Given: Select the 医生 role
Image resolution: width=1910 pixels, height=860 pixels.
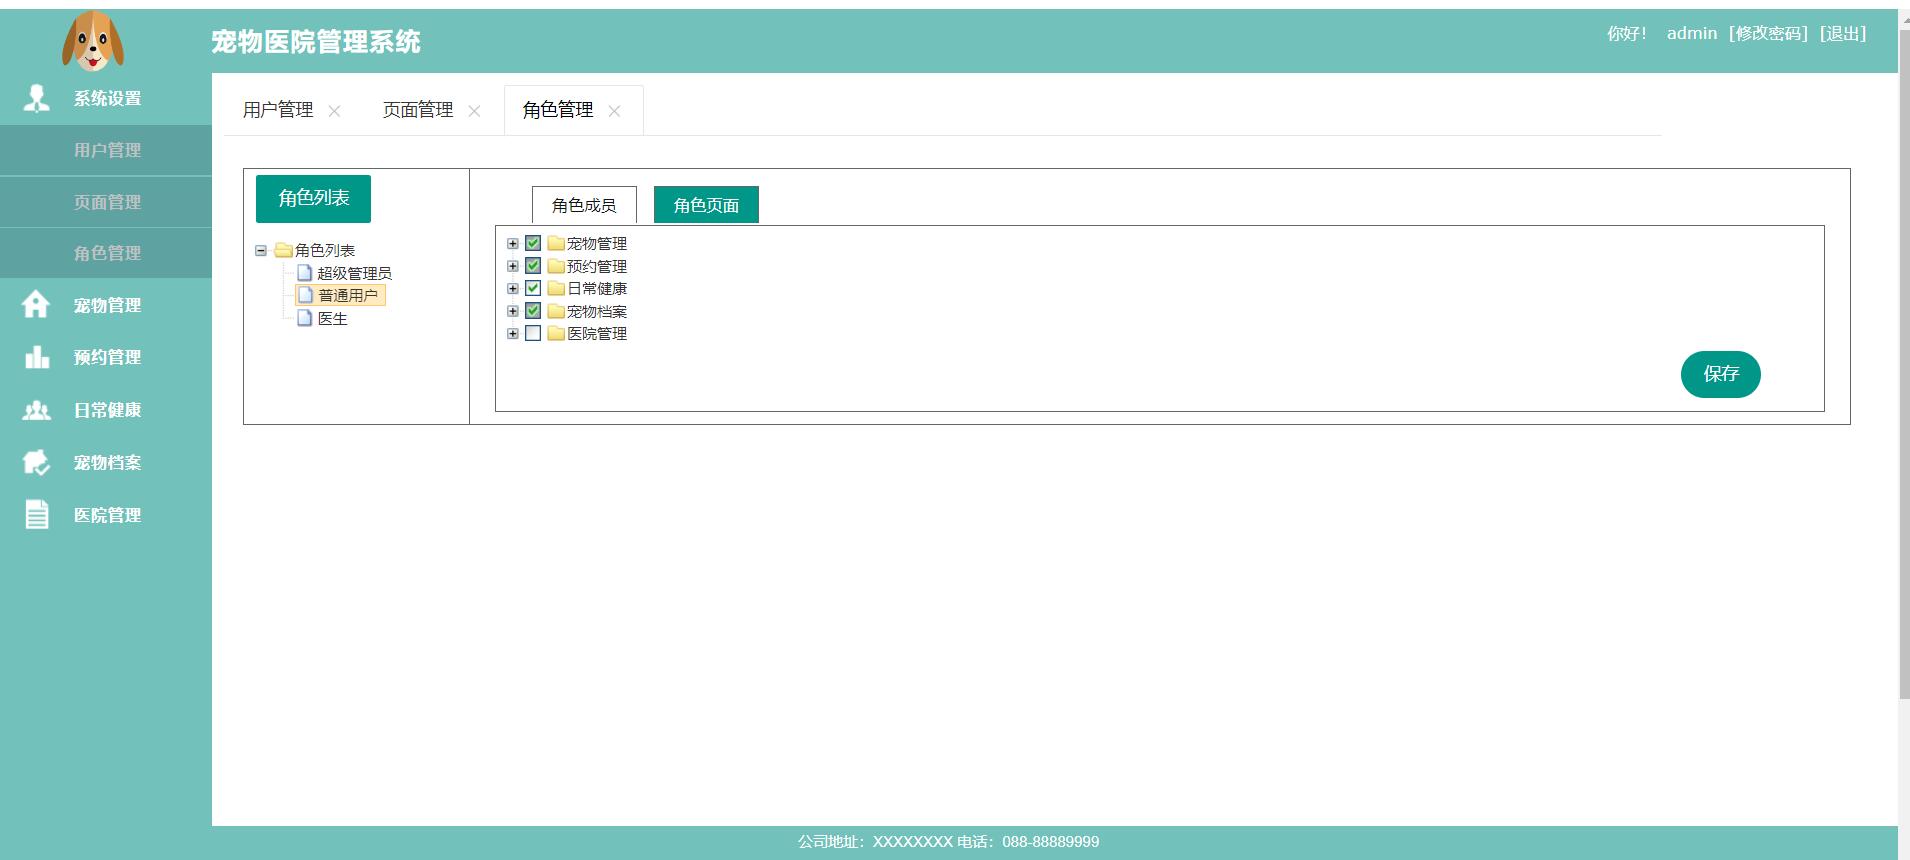Looking at the screenshot, I should pos(332,318).
